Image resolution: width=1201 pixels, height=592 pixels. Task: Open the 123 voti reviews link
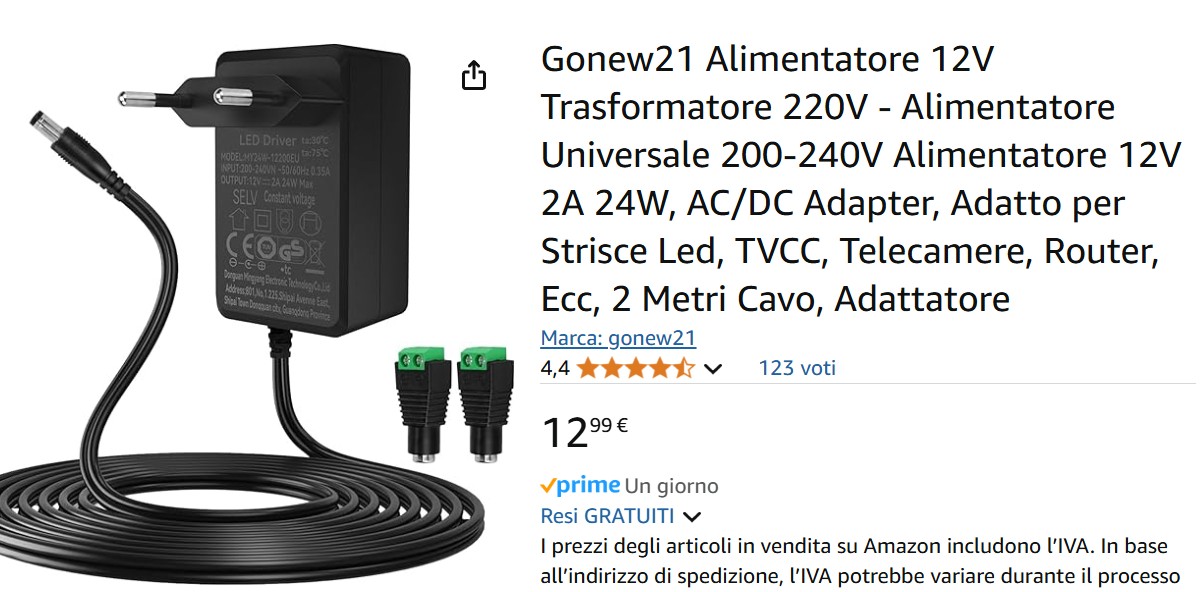tap(797, 368)
